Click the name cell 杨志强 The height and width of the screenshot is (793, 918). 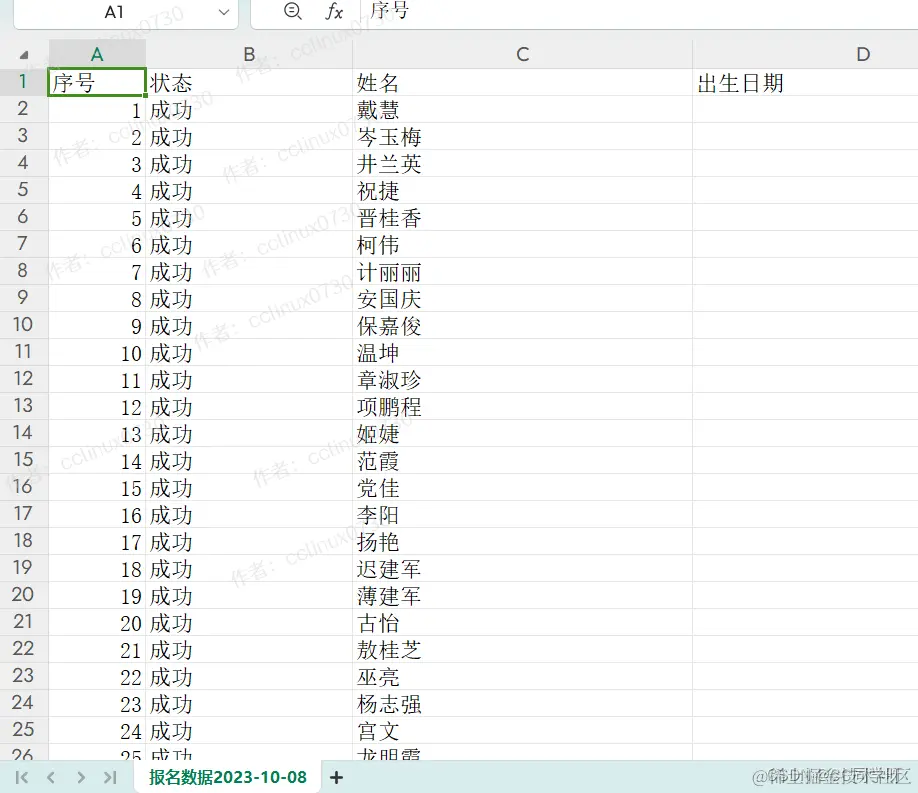click(x=522, y=703)
